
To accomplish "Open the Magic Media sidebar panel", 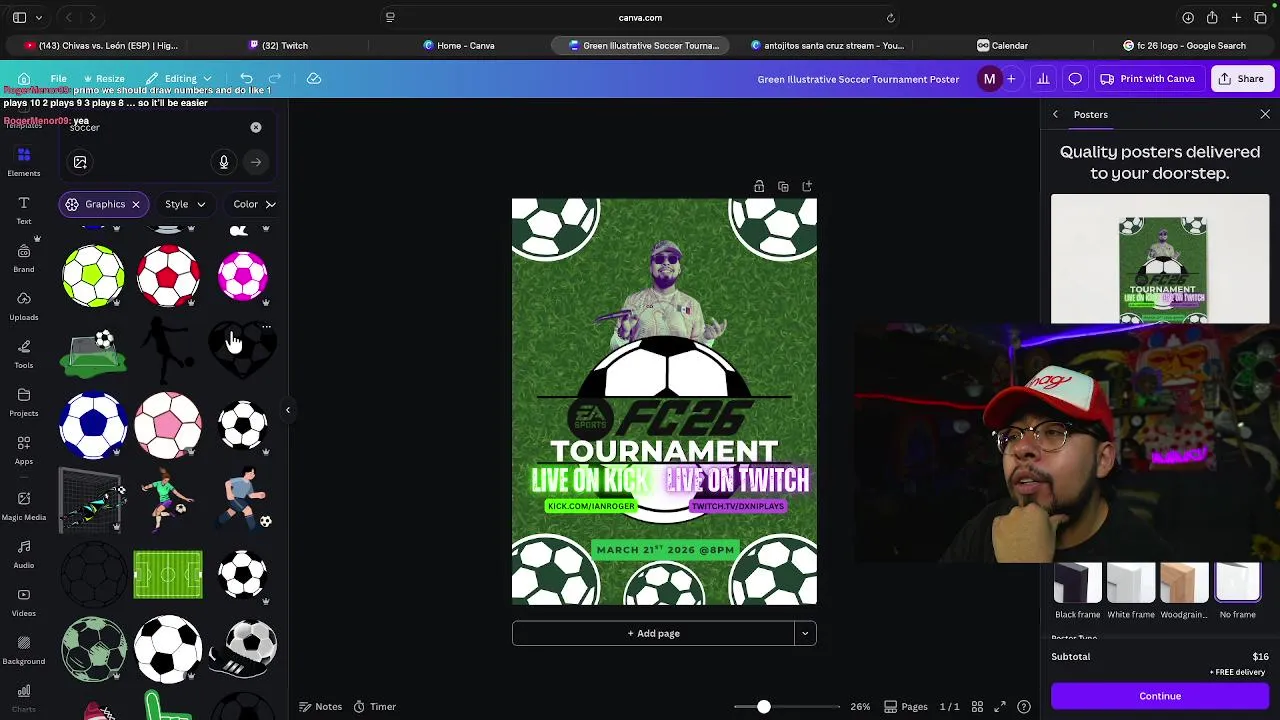I will click(24, 506).
